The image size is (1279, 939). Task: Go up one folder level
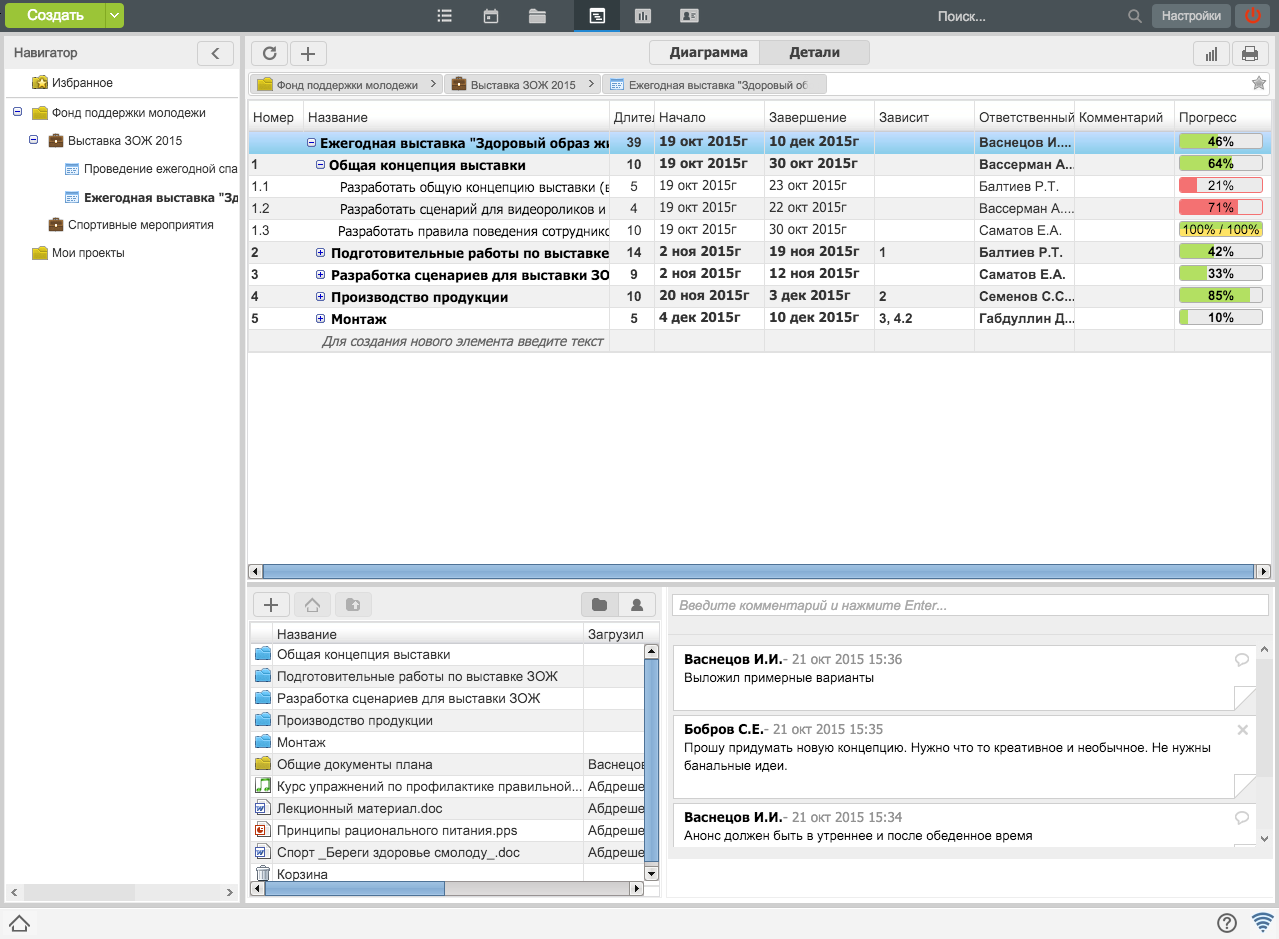click(x=353, y=604)
